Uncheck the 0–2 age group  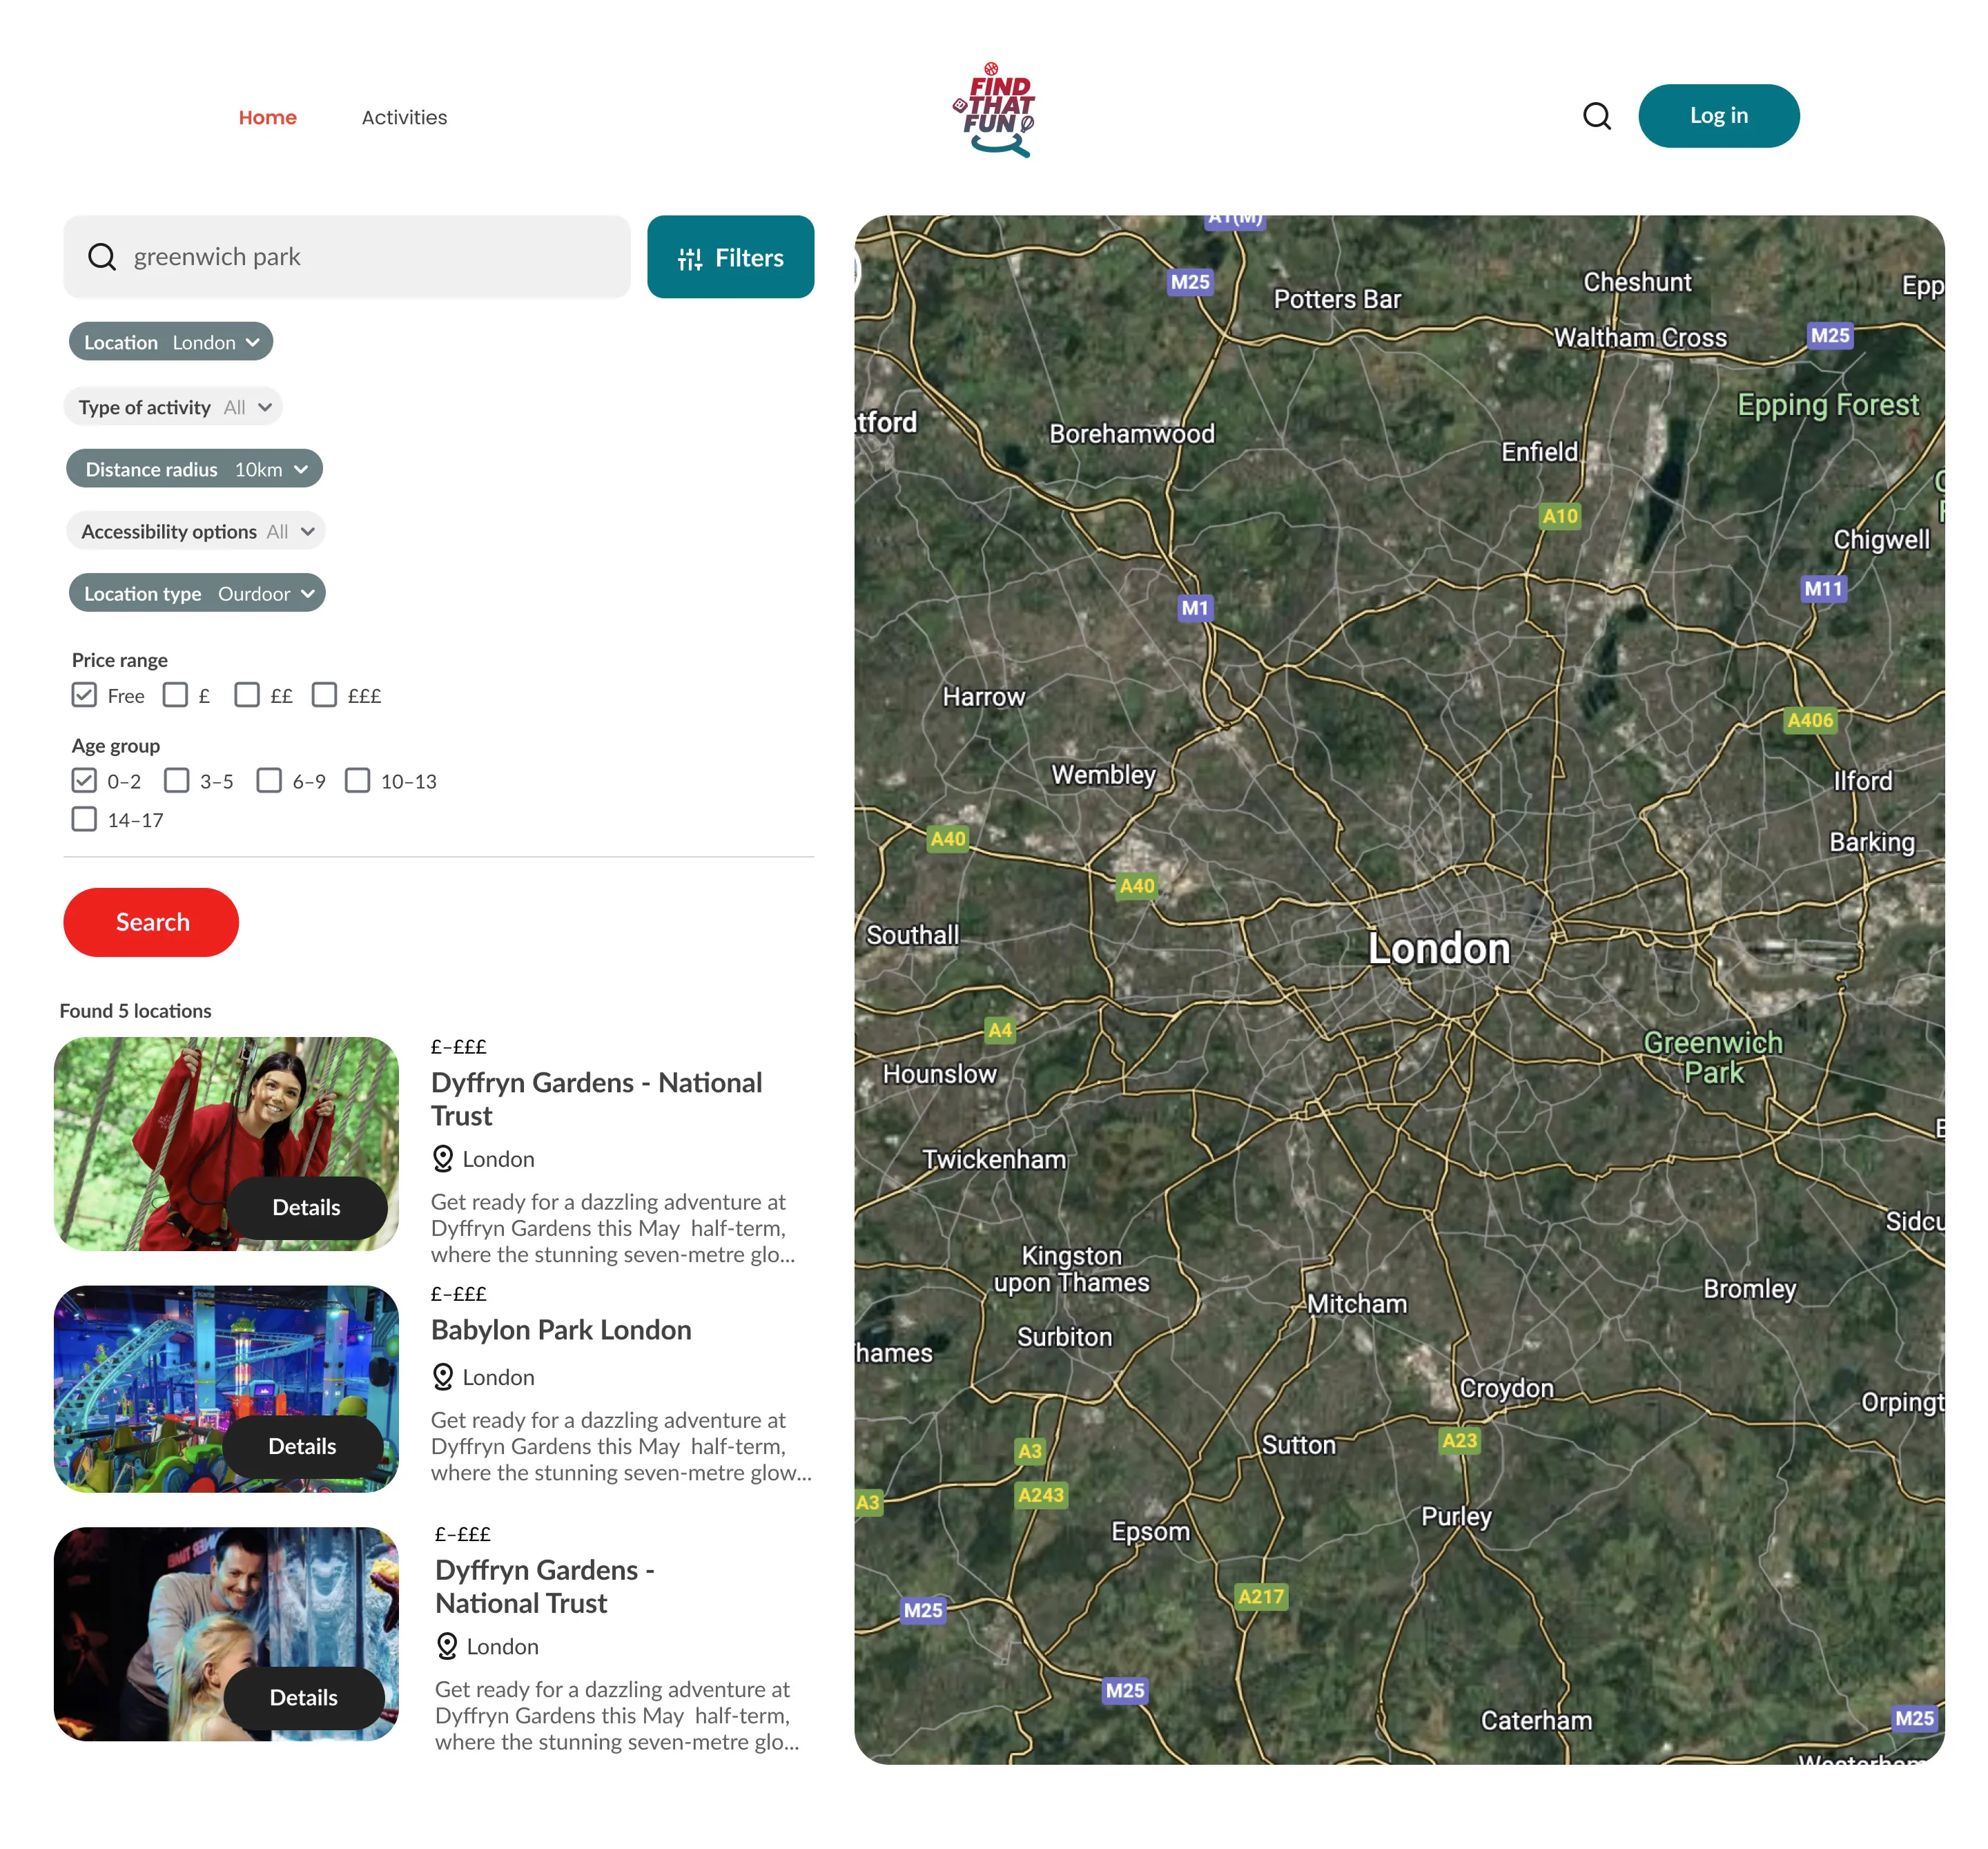tap(84, 781)
